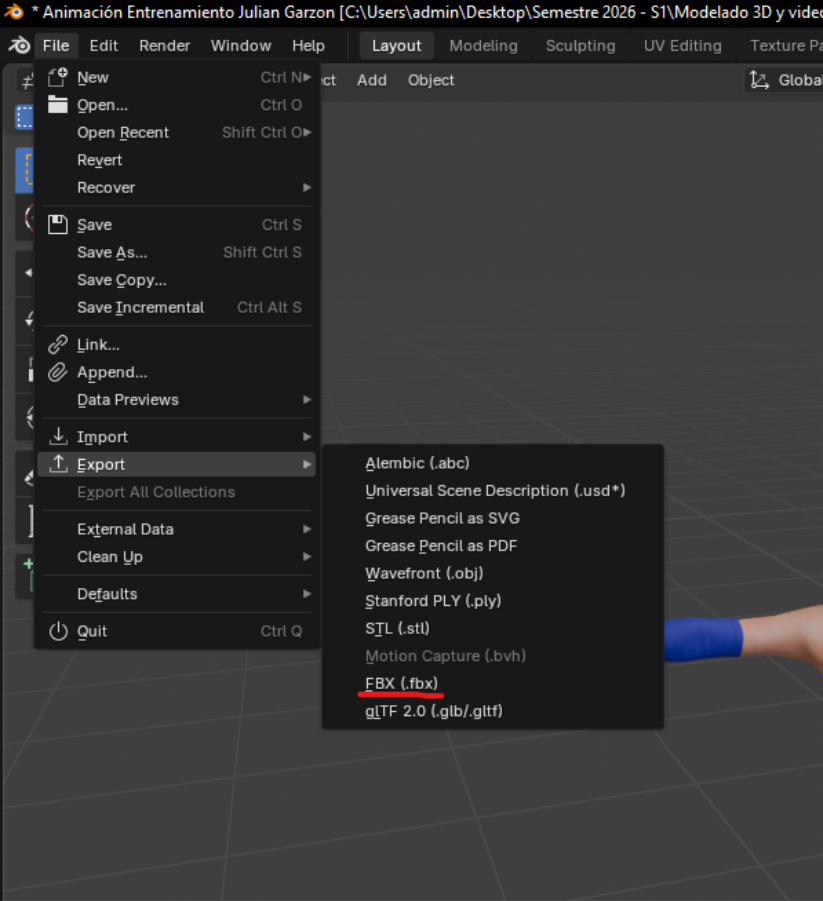Expand the Recover submenu

pos(106,187)
